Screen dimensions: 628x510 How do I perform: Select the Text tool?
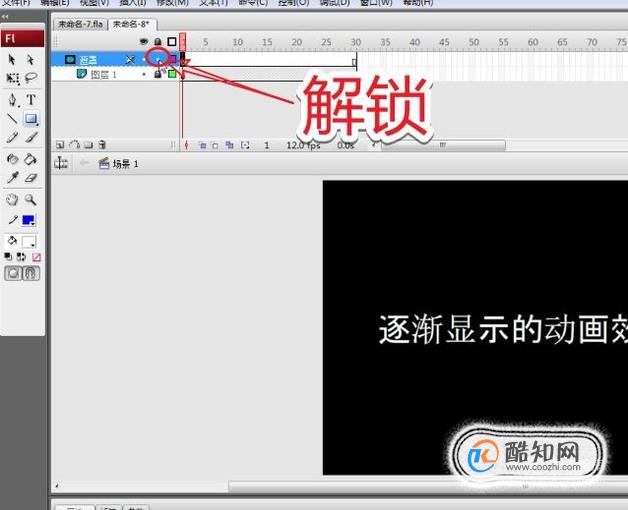tap(31, 100)
